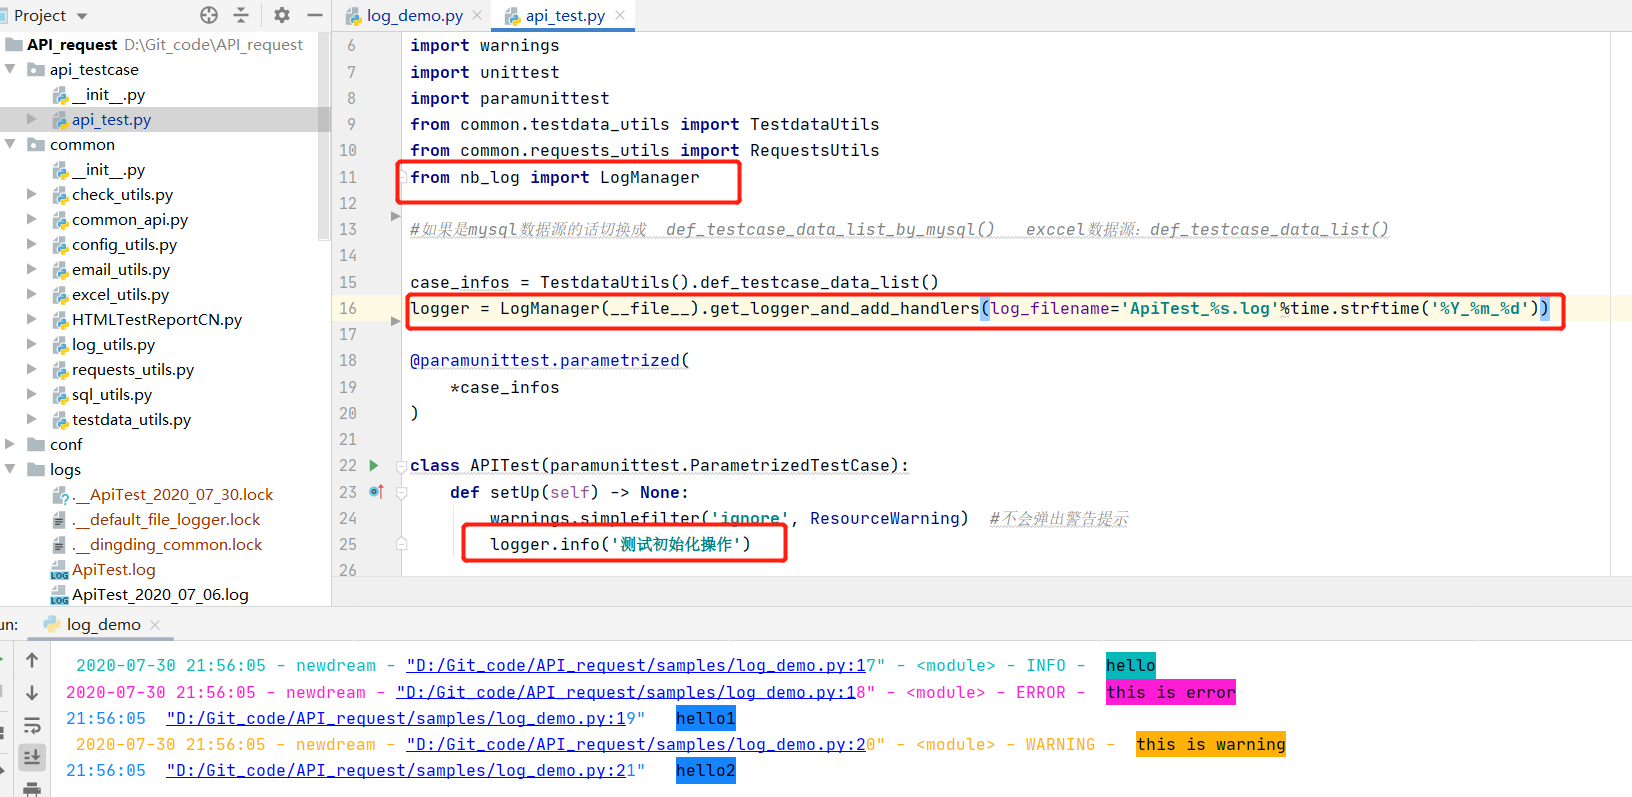Toggle code fold at def setUp line

coord(401,492)
